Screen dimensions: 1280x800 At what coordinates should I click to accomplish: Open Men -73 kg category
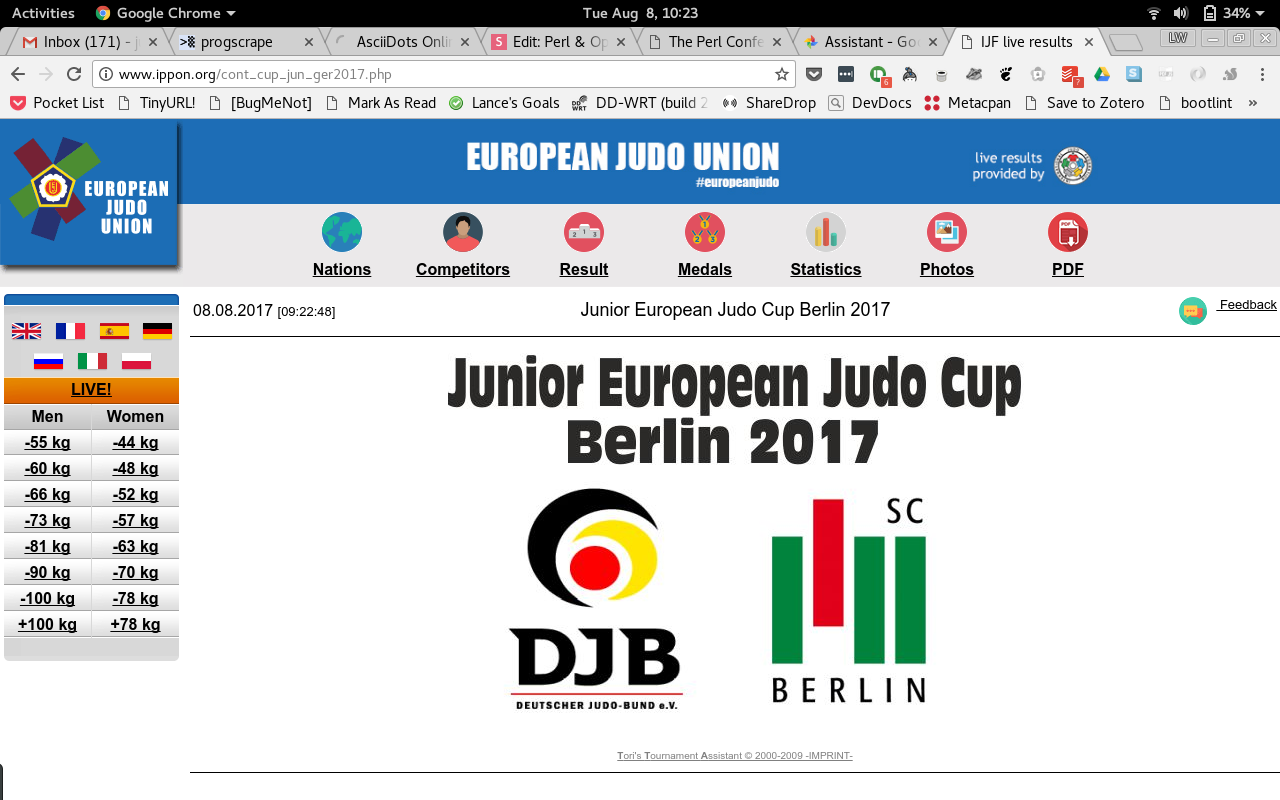coord(47,521)
